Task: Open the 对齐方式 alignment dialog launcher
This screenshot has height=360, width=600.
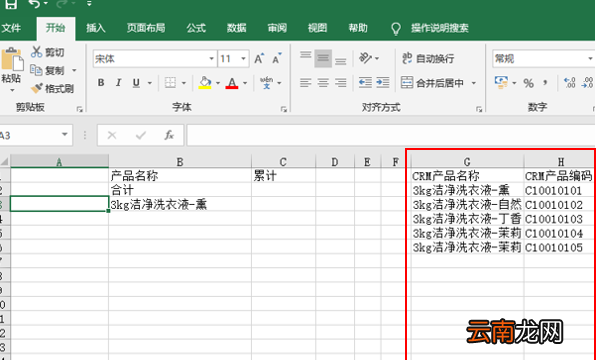Action: 479,109
